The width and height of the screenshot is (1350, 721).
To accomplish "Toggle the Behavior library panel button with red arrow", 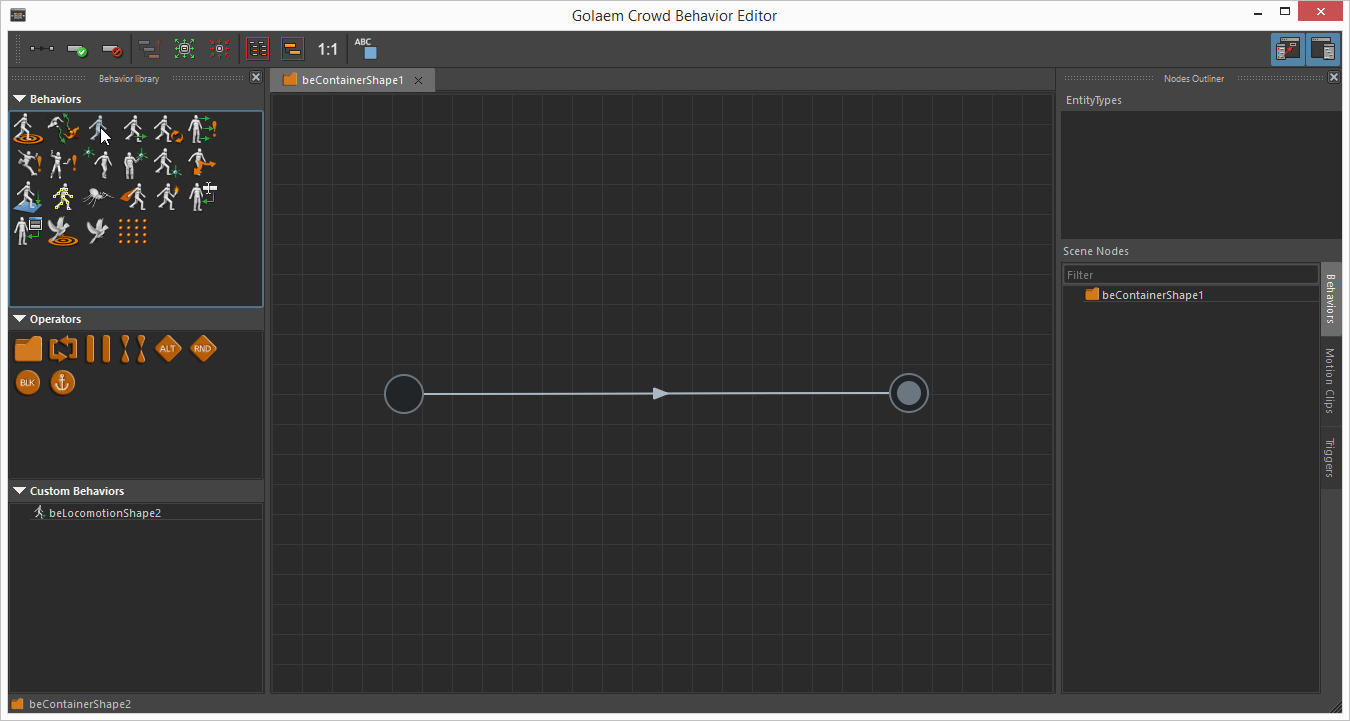I will [x=1286, y=49].
